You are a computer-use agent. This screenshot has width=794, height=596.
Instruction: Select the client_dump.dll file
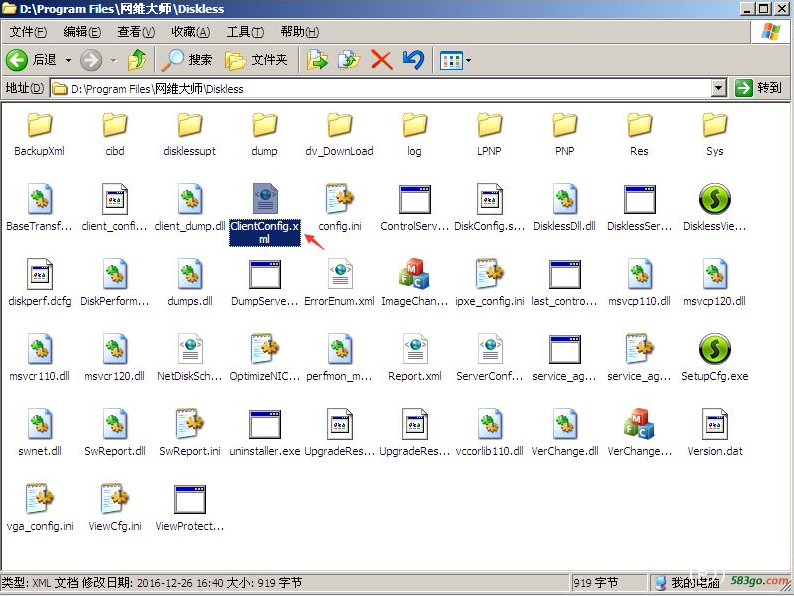pyautogui.click(x=190, y=208)
